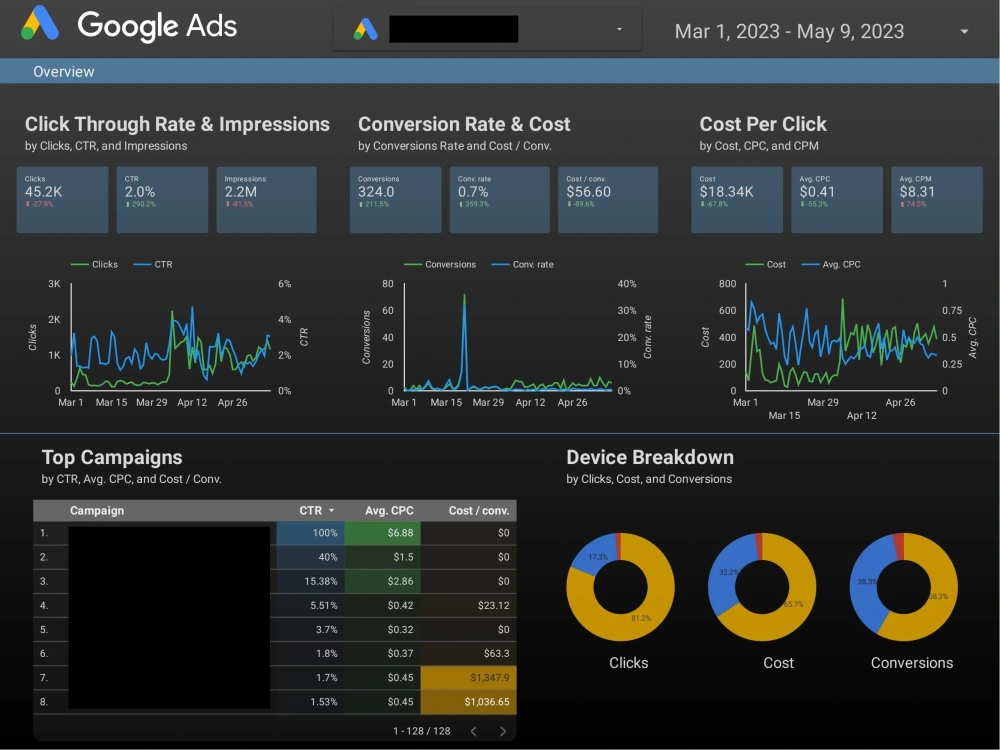Click the 15.38% CTR cell
1000x750 pixels.
point(311,581)
